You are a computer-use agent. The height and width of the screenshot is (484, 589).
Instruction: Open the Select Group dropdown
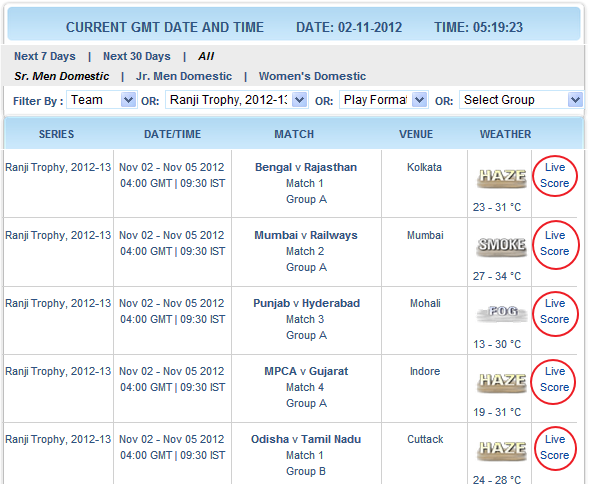(521, 100)
